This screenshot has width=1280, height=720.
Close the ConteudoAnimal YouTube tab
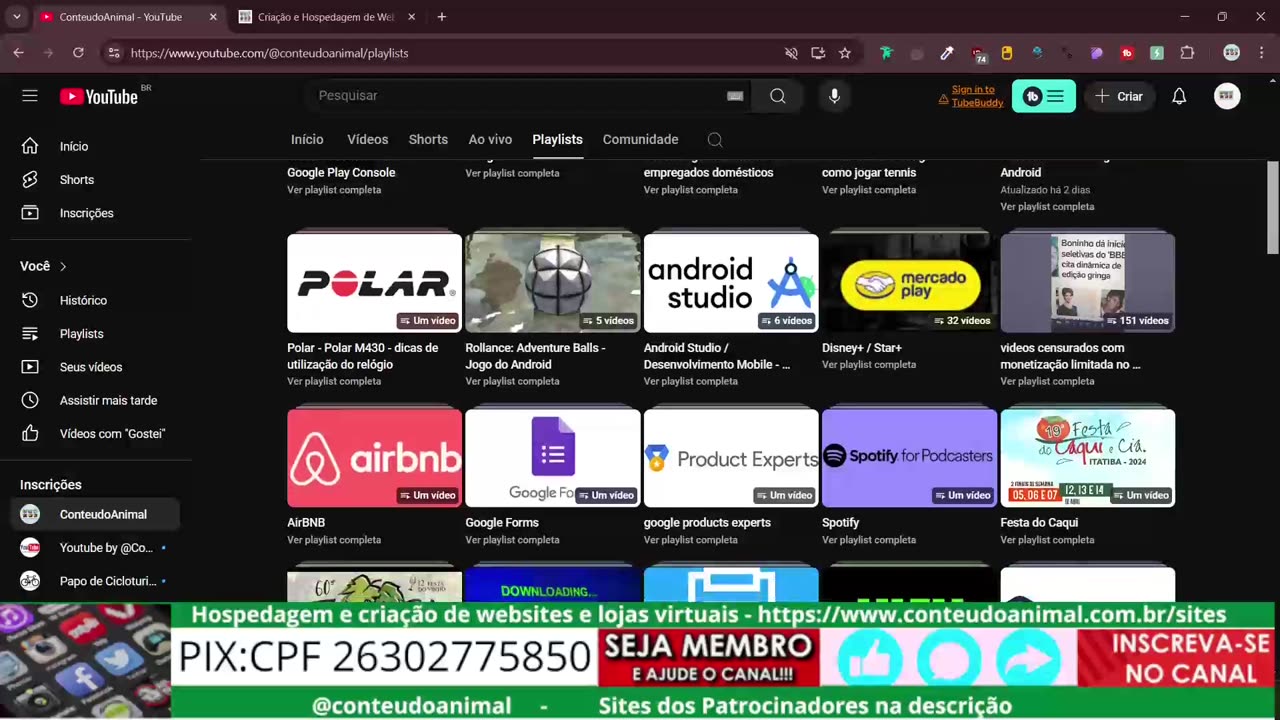point(213,17)
